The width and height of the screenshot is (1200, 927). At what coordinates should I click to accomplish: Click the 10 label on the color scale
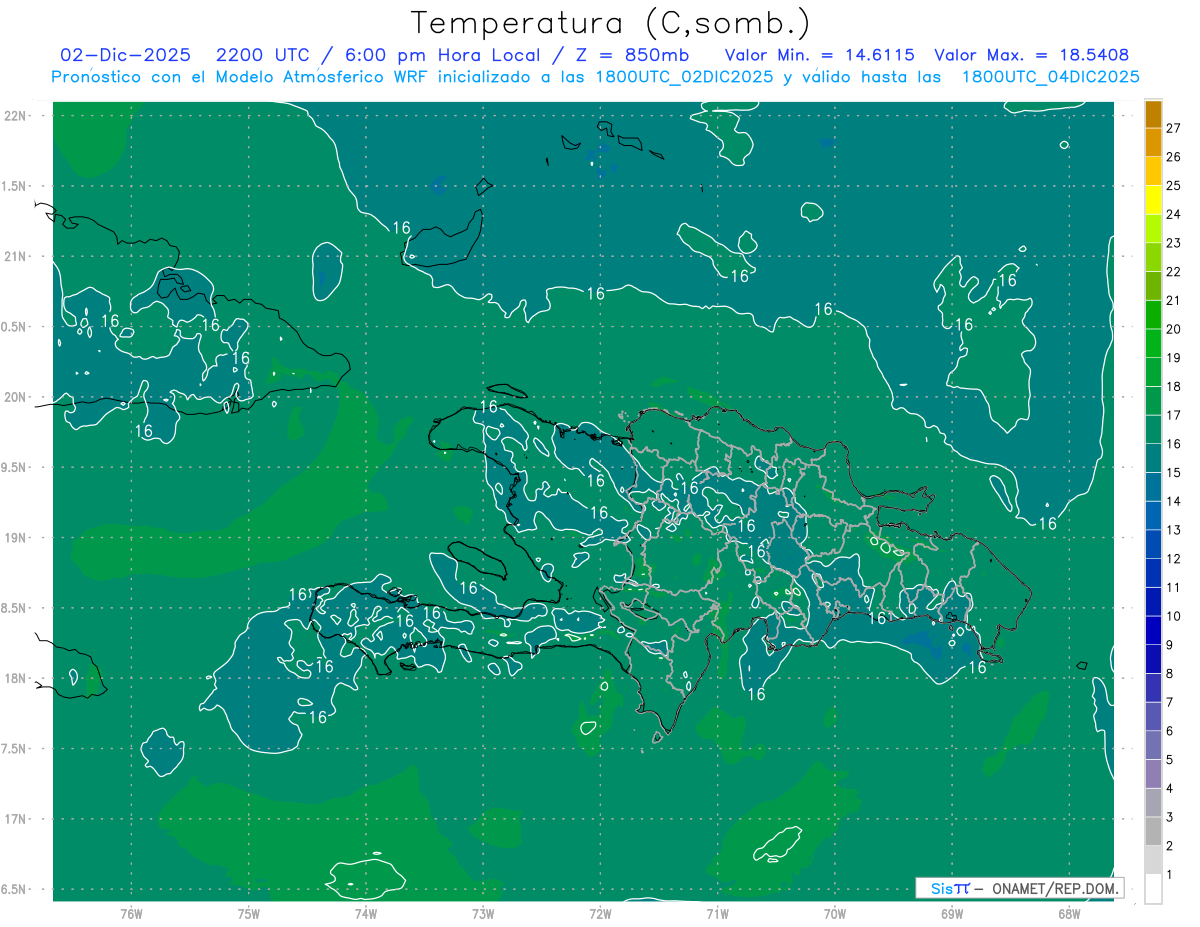(x=1173, y=616)
